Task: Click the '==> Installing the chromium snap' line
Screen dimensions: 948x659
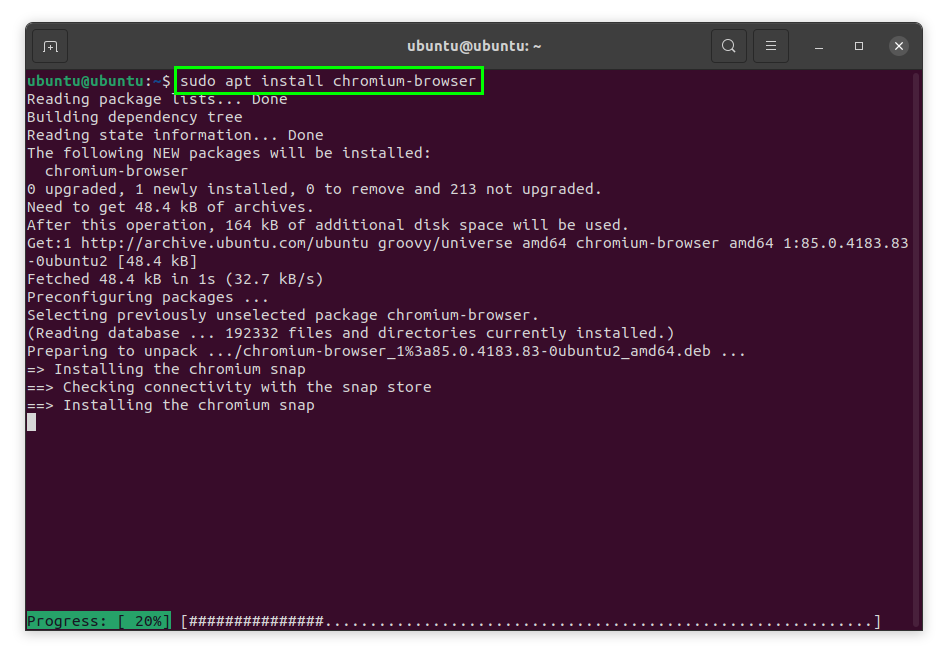Action: click(170, 405)
